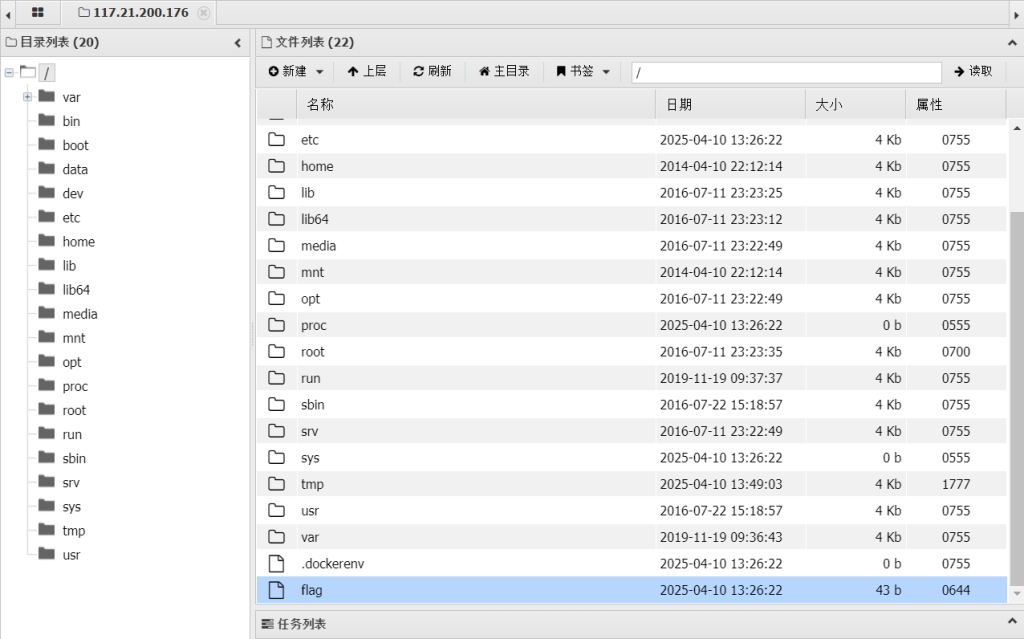The image size is (1024, 639).
Task: Click flag file icon in file list
Action: pyautogui.click(x=277, y=590)
